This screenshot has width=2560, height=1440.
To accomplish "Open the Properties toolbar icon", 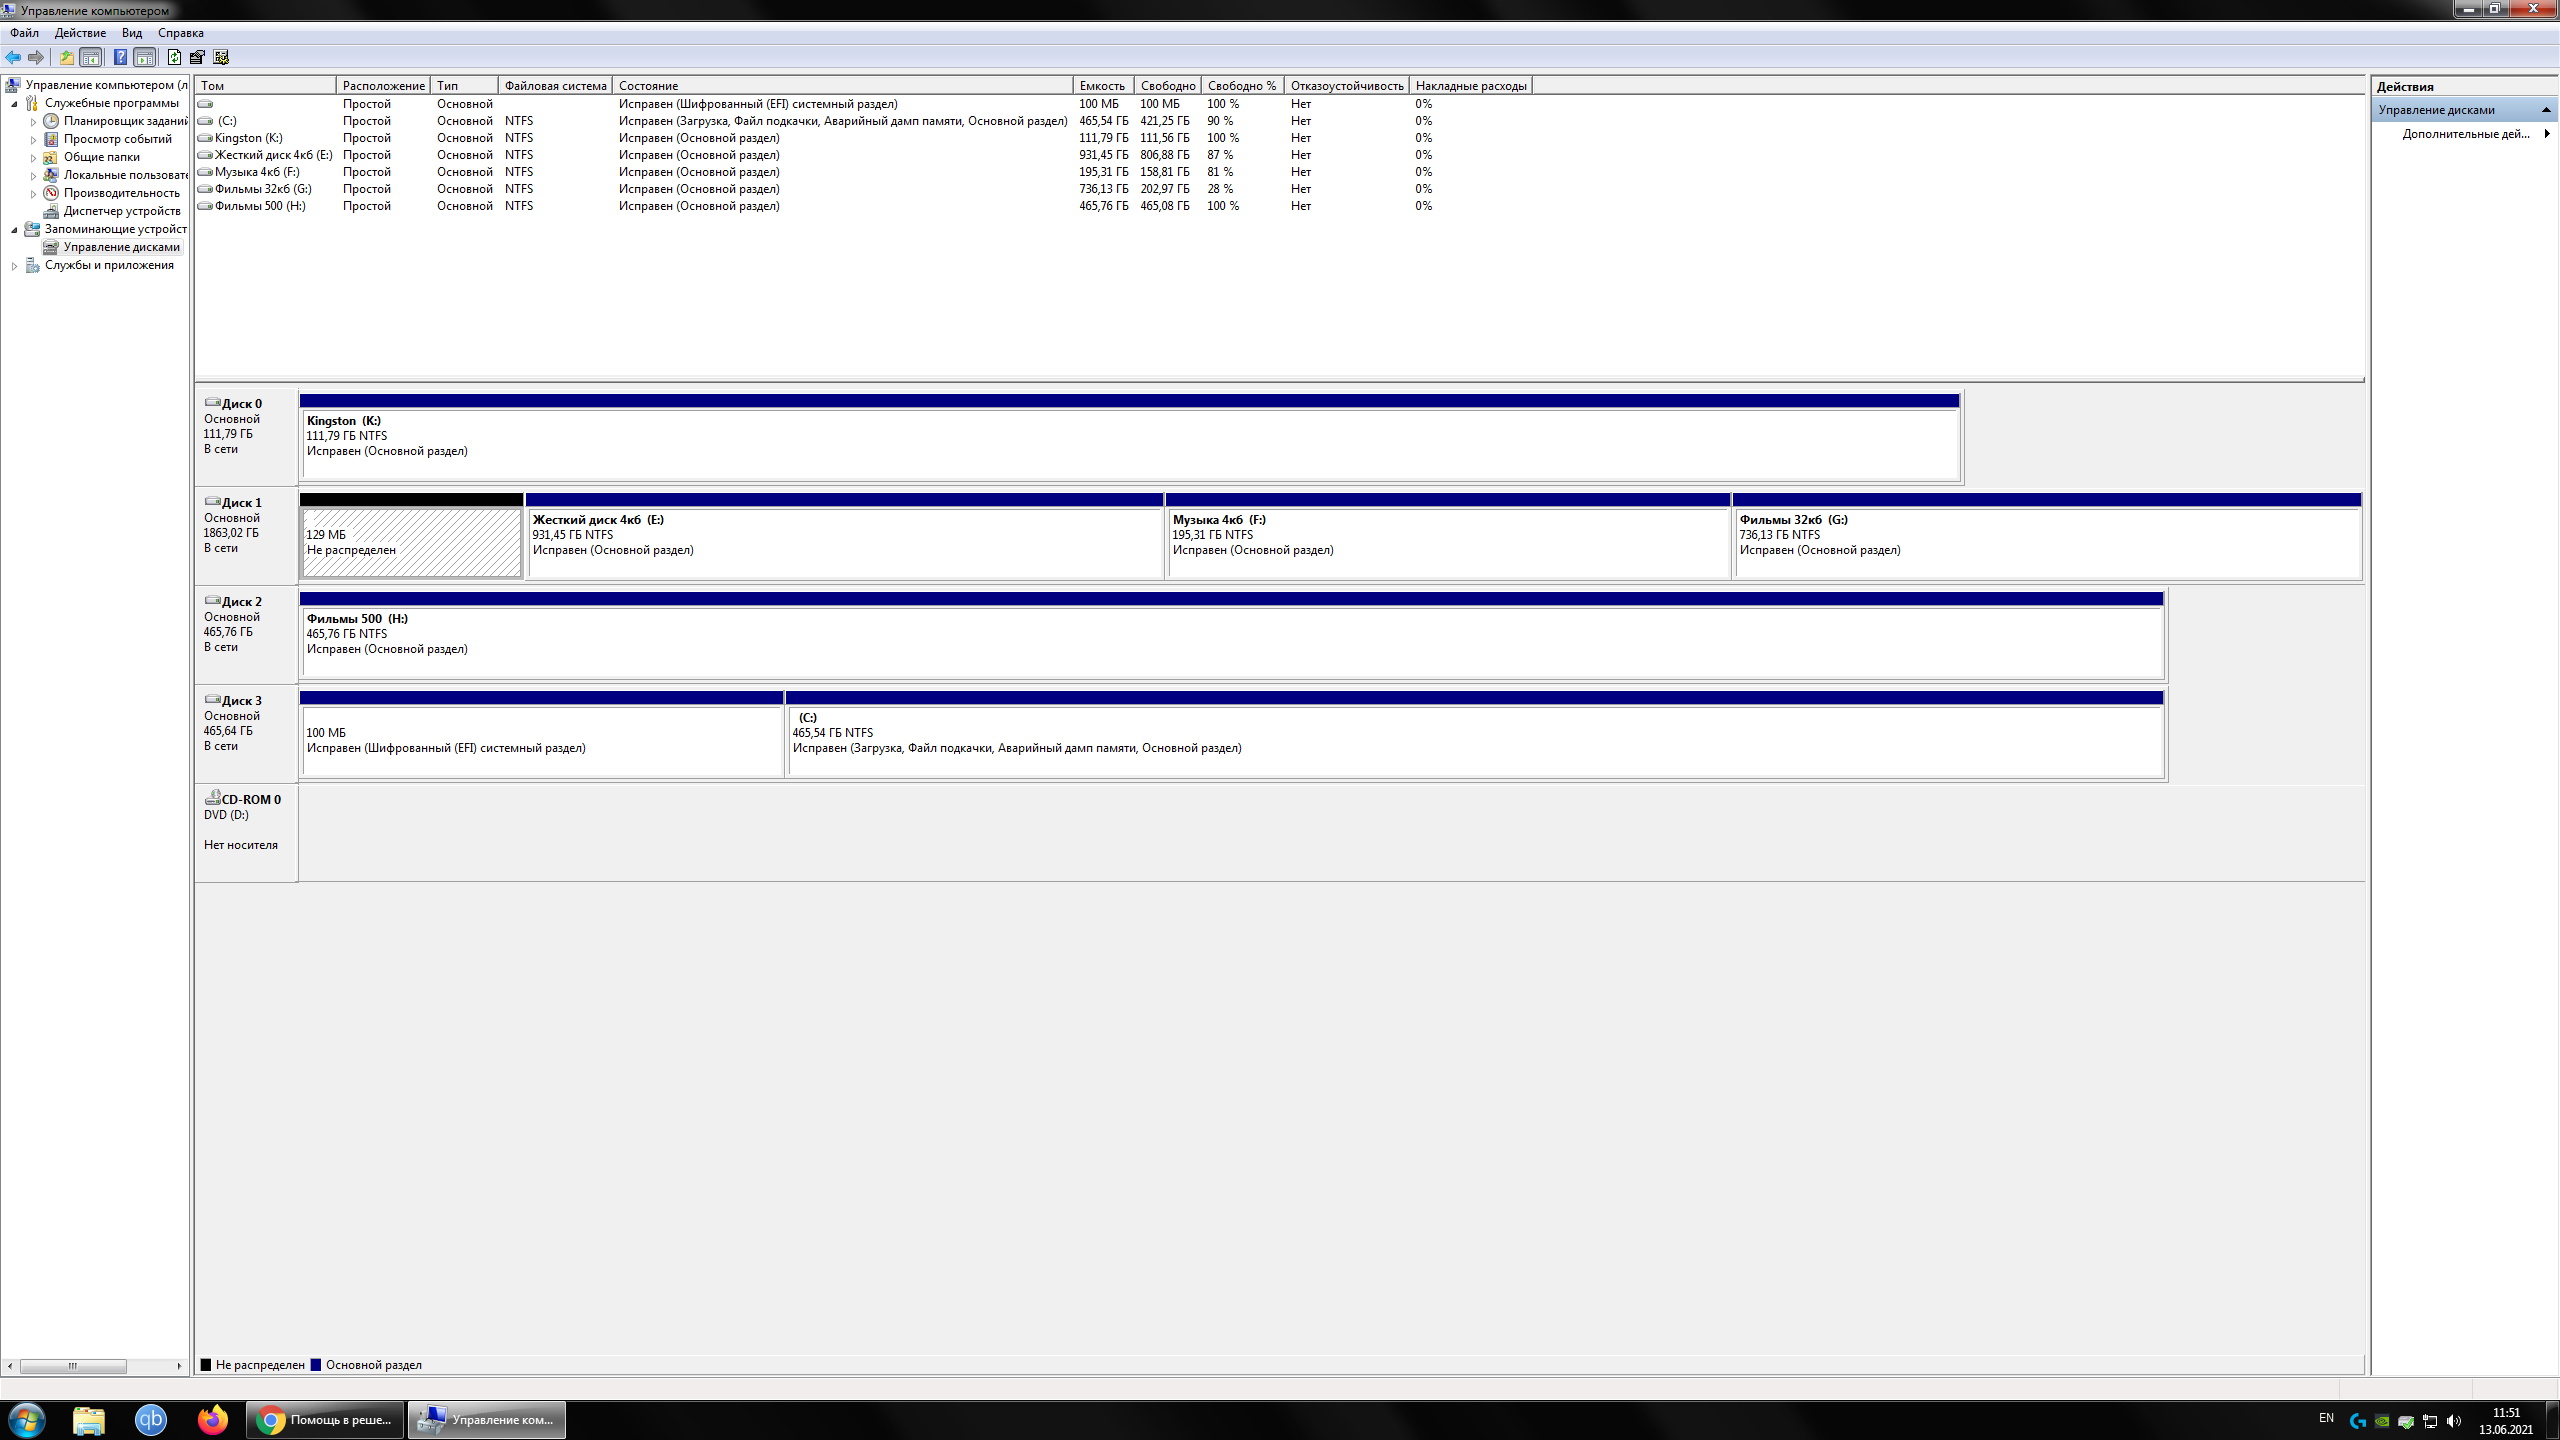I will tap(197, 57).
